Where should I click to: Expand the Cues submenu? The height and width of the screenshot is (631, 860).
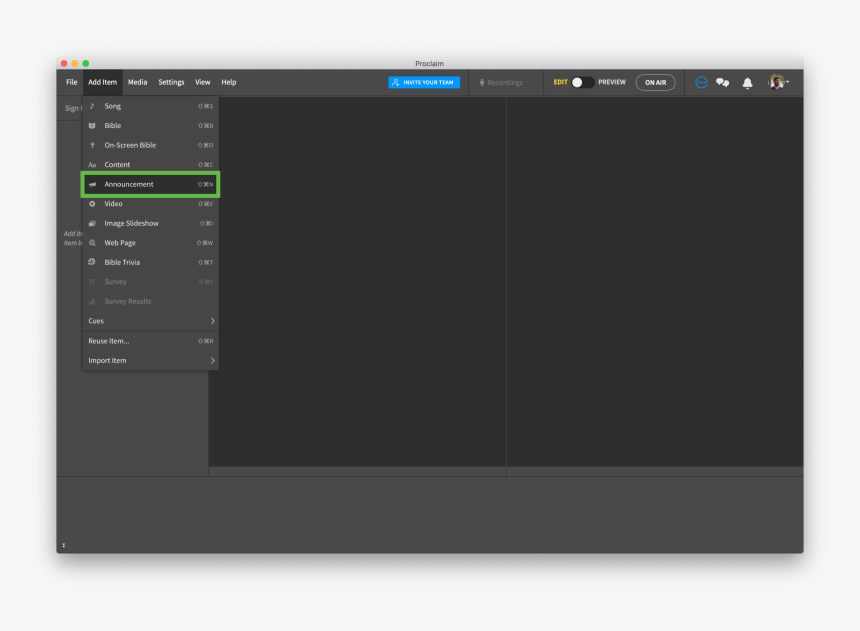coord(150,320)
